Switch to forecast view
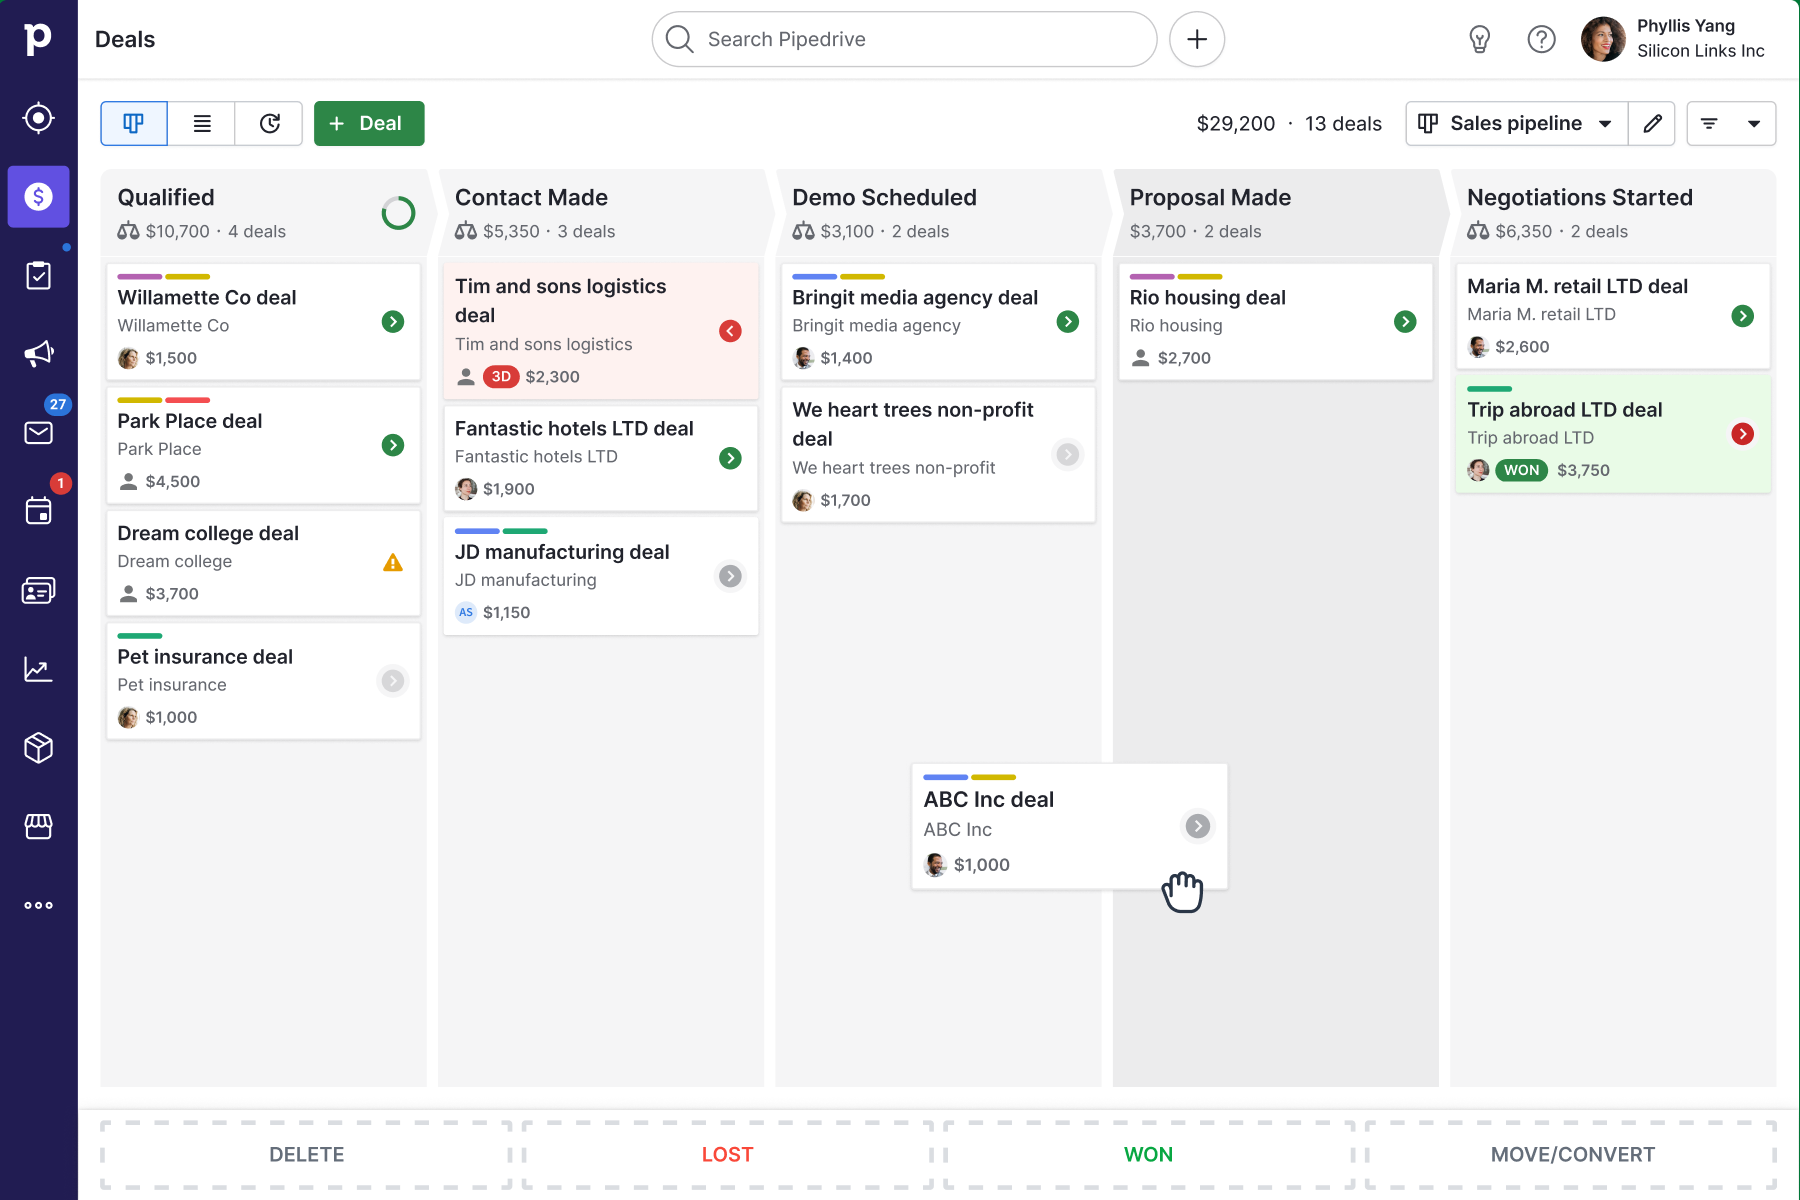This screenshot has width=1800, height=1200. [269, 123]
